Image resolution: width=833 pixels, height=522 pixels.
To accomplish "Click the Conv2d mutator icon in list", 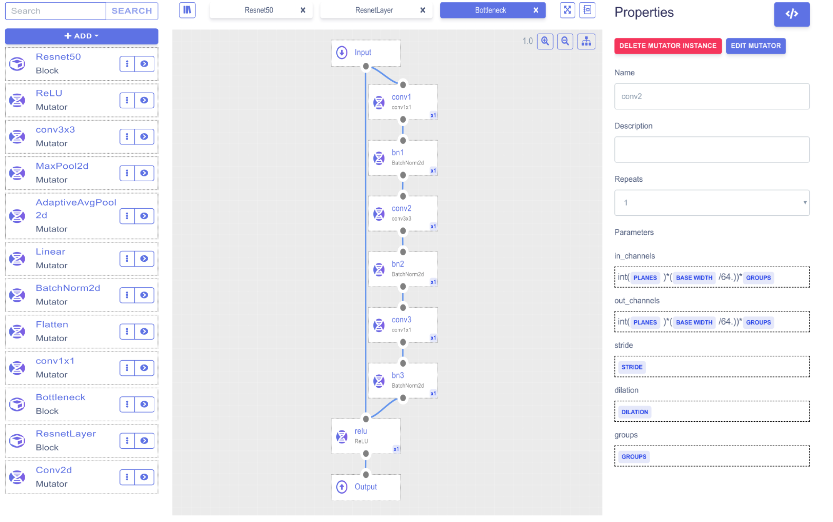I will click(18, 477).
